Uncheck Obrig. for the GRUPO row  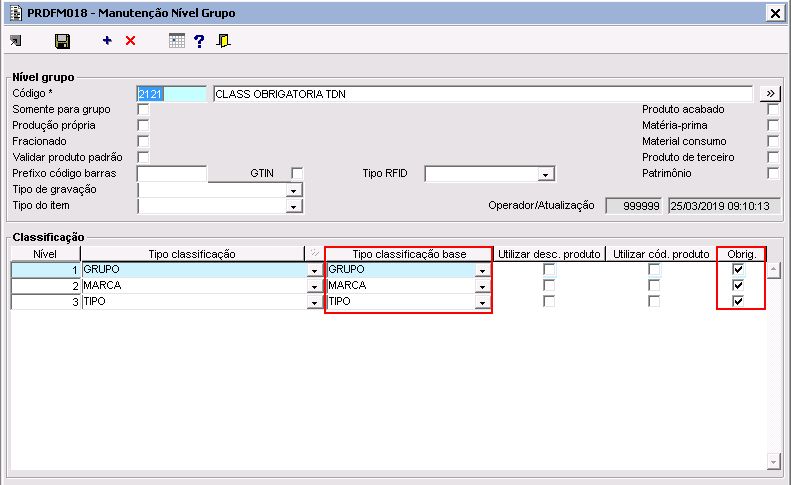pos(738,270)
